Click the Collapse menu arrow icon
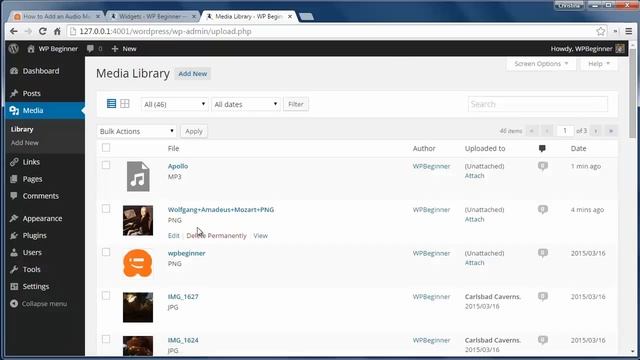 pos(14,304)
